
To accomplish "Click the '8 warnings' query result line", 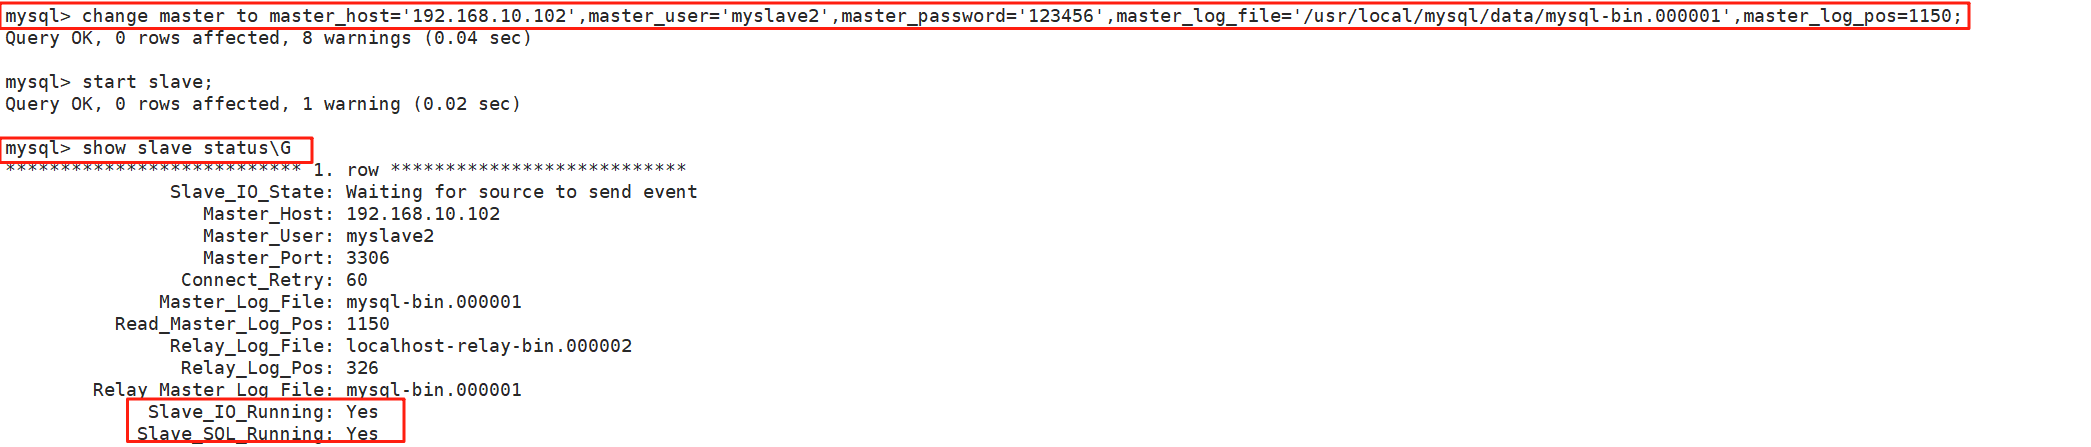I will point(268,38).
